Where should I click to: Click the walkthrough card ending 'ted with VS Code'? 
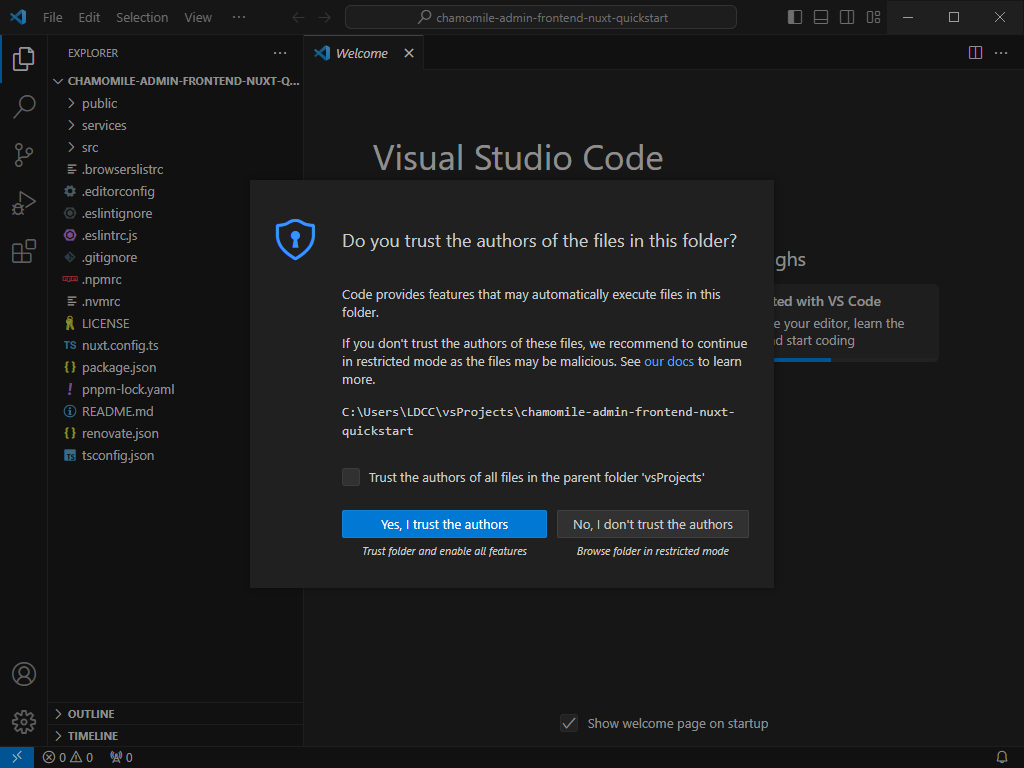pos(856,323)
